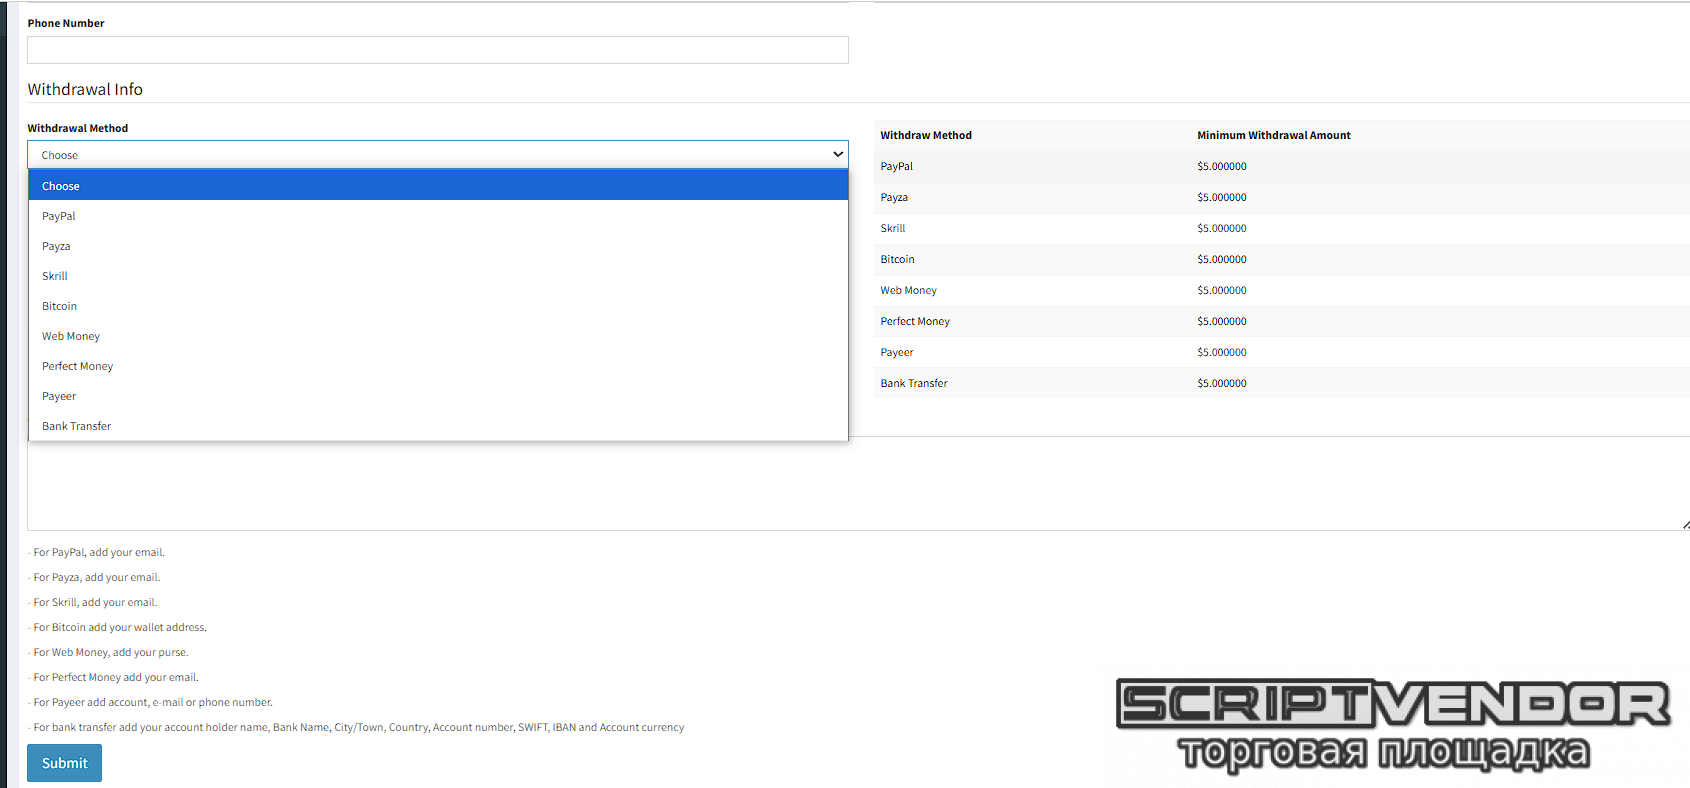Select Payeer from the dropdown list
This screenshot has height=788, width=1690.
(x=438, y=396)
